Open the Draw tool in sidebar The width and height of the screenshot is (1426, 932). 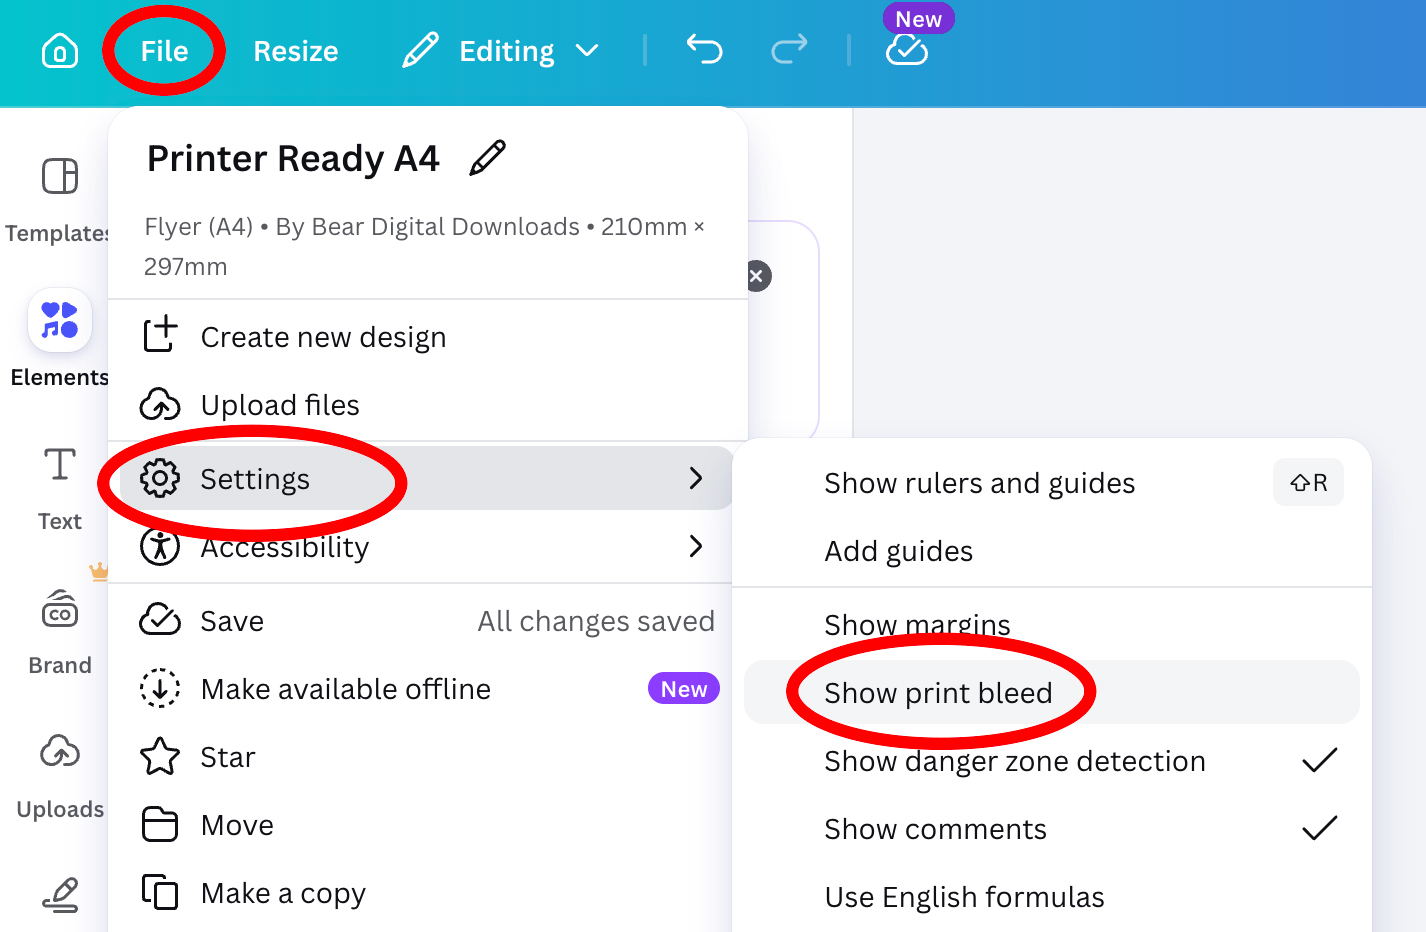coord(60,894)
